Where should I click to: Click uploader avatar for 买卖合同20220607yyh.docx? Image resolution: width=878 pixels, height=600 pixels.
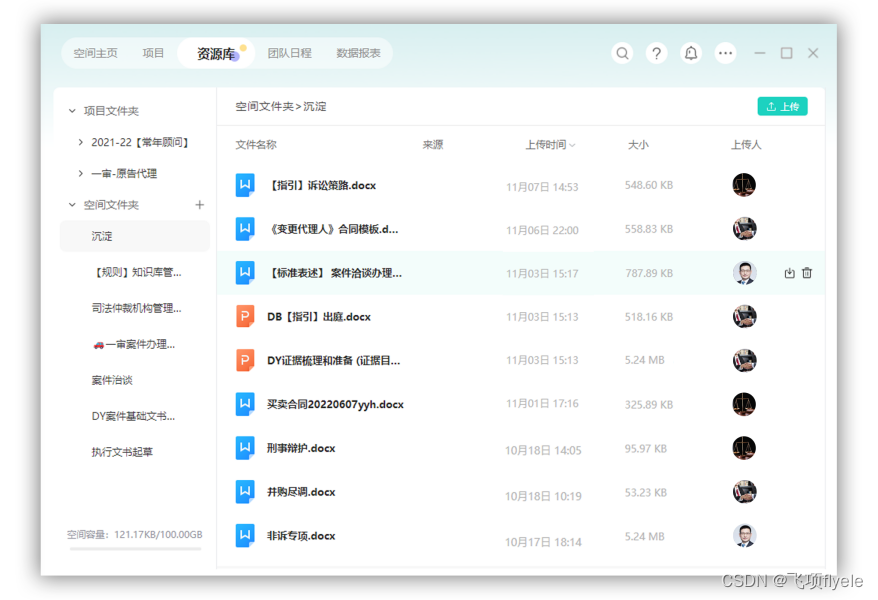coord(744,404)
